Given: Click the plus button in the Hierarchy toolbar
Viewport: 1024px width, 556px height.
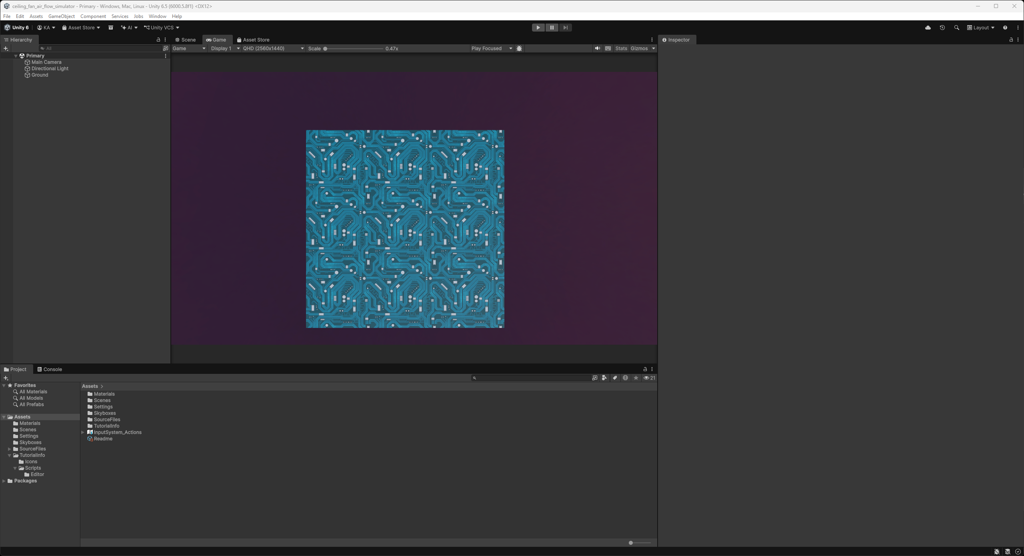Looking at the screenshot, I should [6, 48].
